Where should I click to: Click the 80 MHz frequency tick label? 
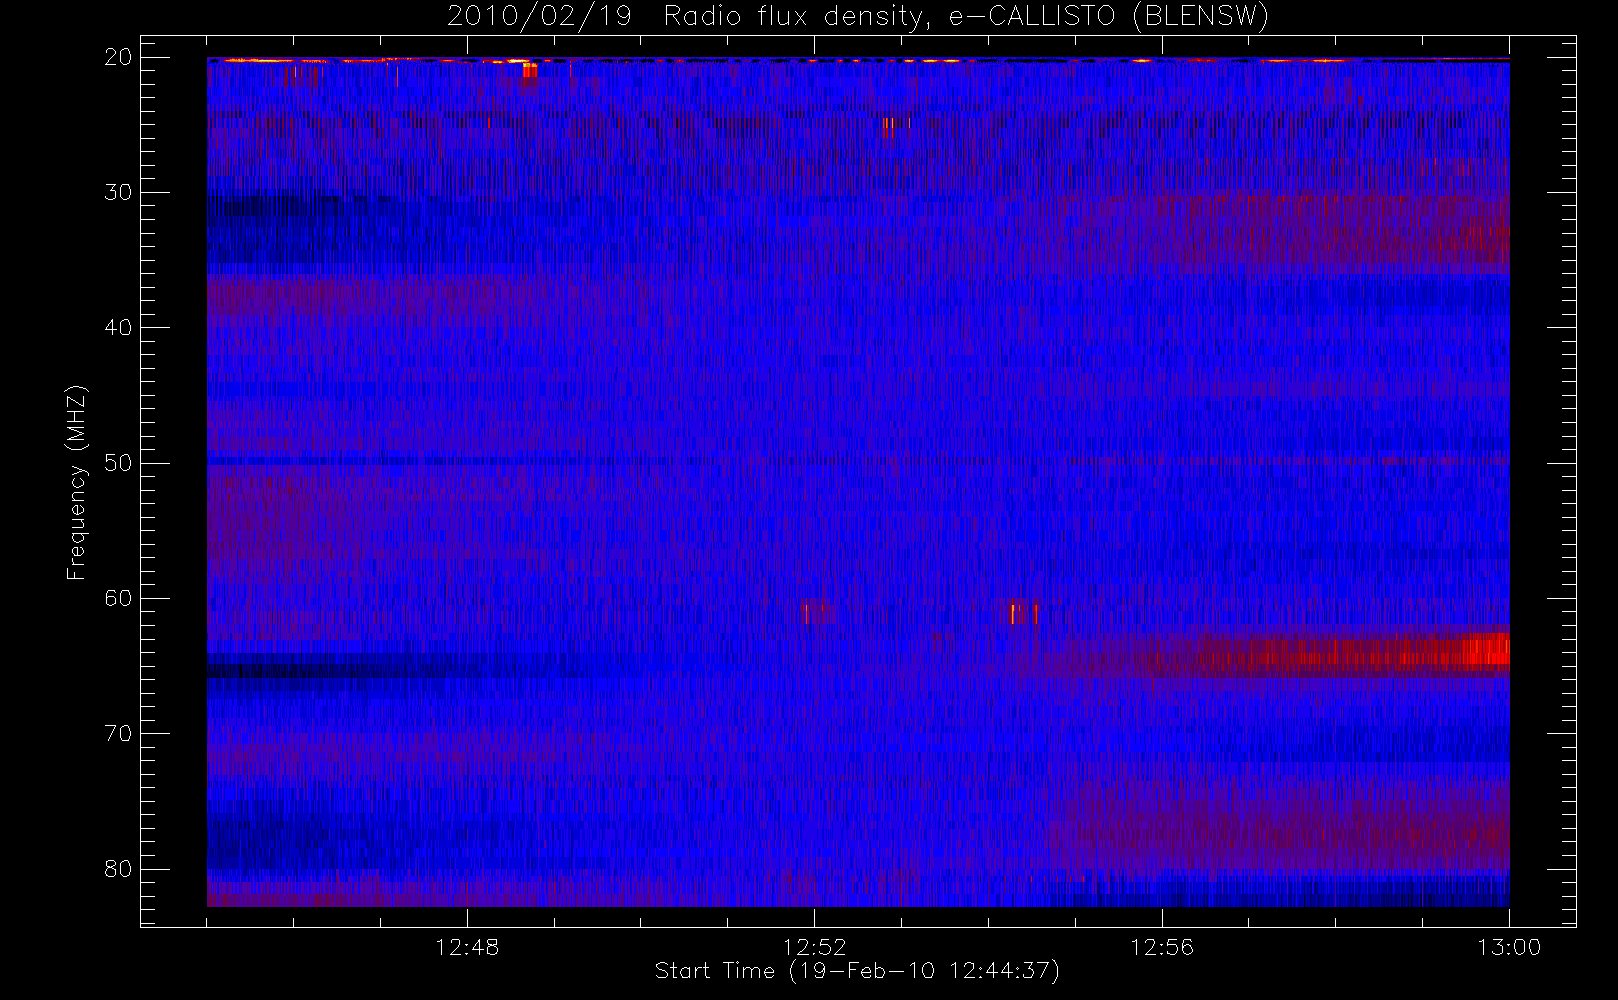[x=118, y=869]
